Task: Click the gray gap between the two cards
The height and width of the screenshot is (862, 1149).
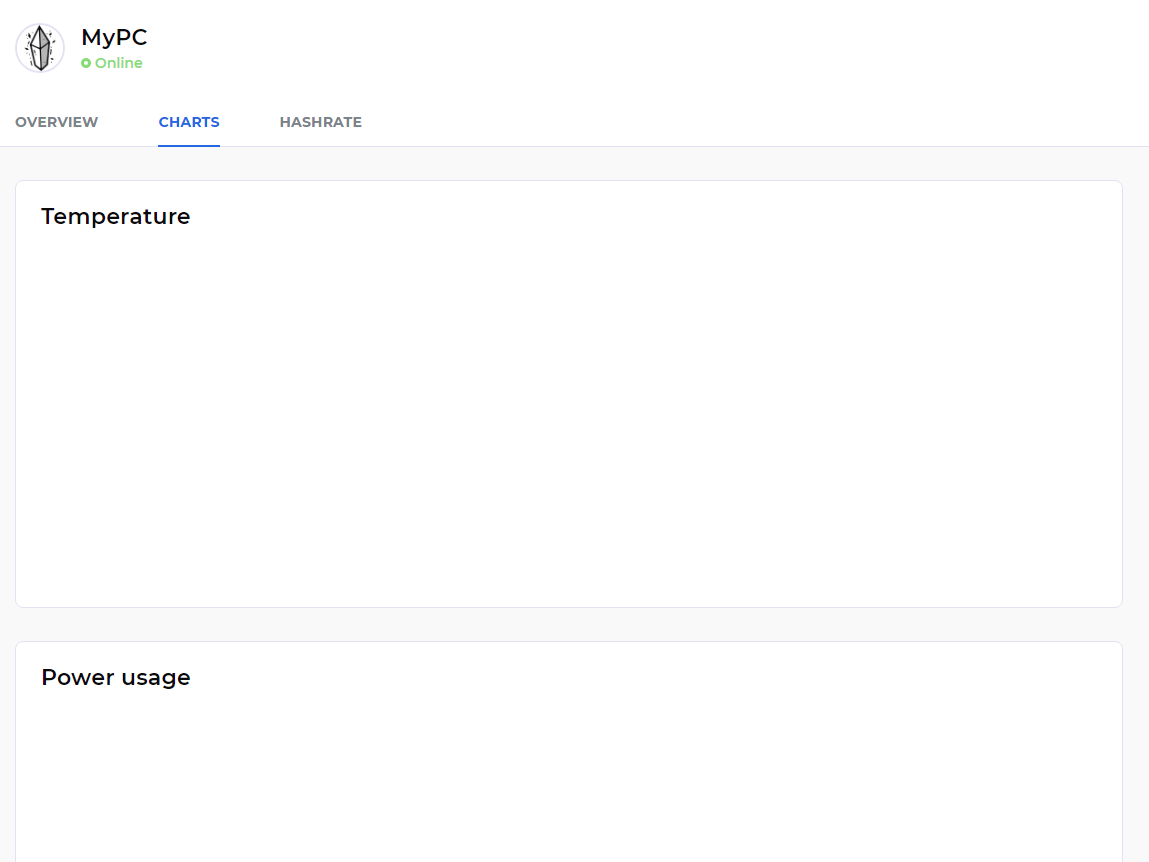Action: click(568, 624)
